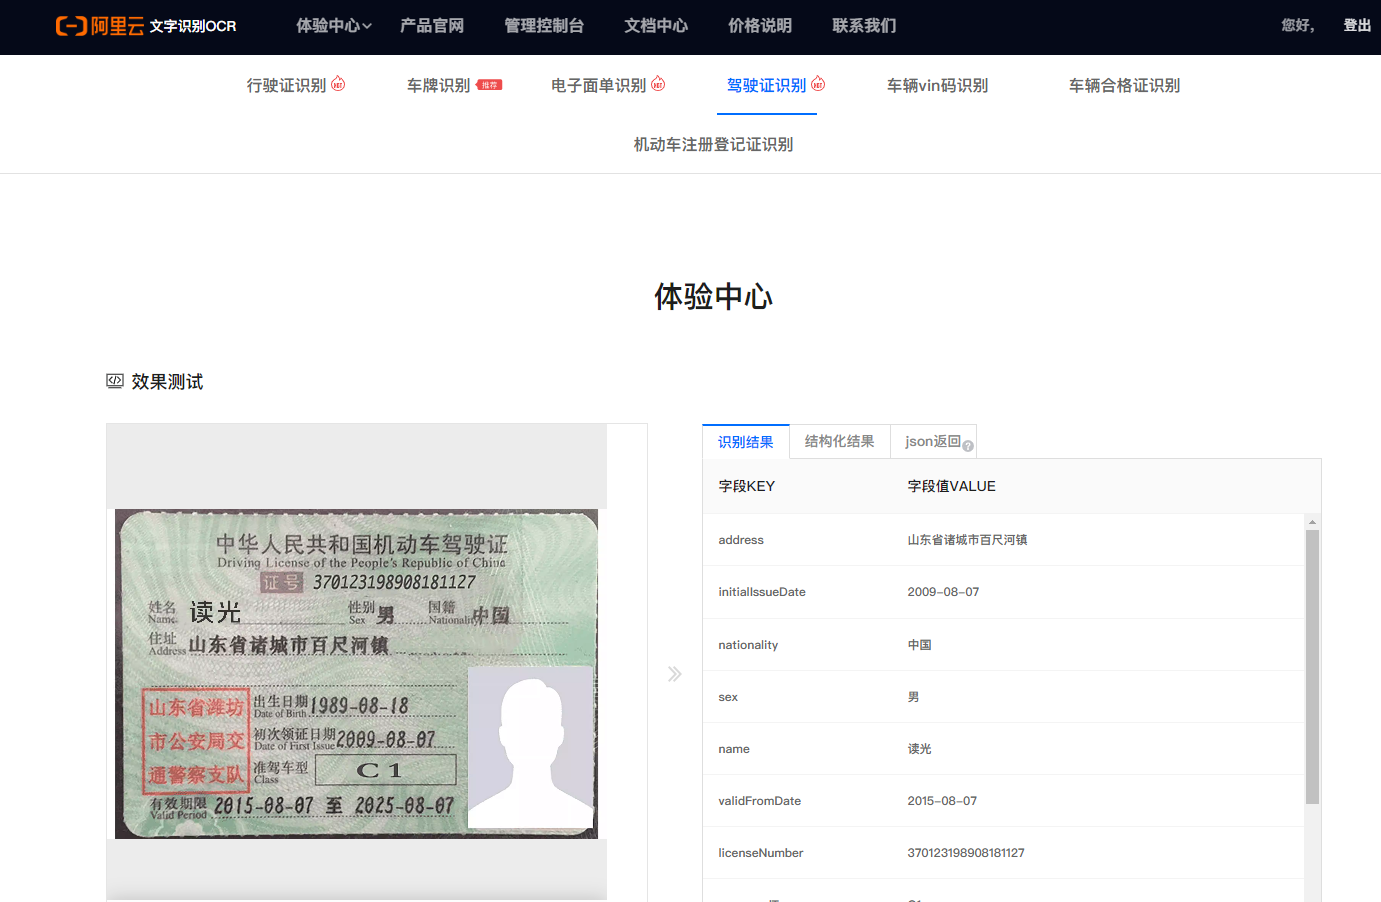Screen dimensions: 1381x902
Task: Click the 推荐 badge next to 车牌识别
Action: coord(489,85)
